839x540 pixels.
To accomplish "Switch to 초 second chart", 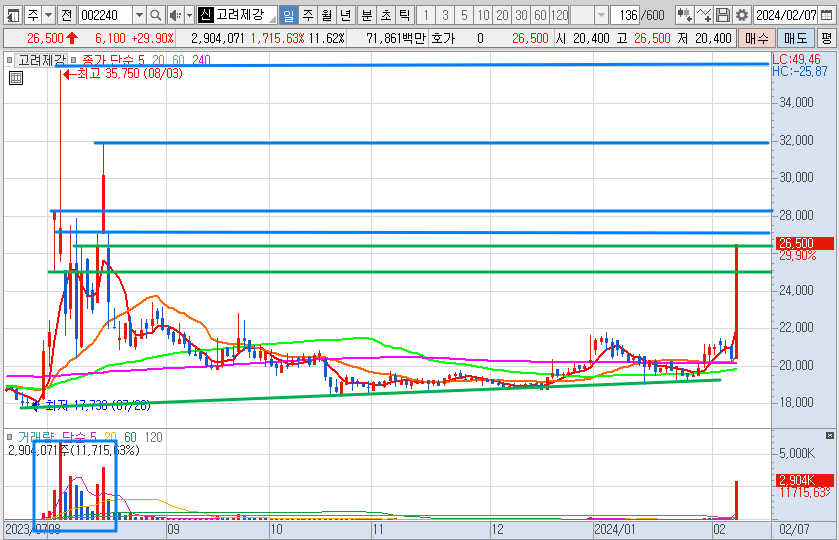I will click(386, 15).
